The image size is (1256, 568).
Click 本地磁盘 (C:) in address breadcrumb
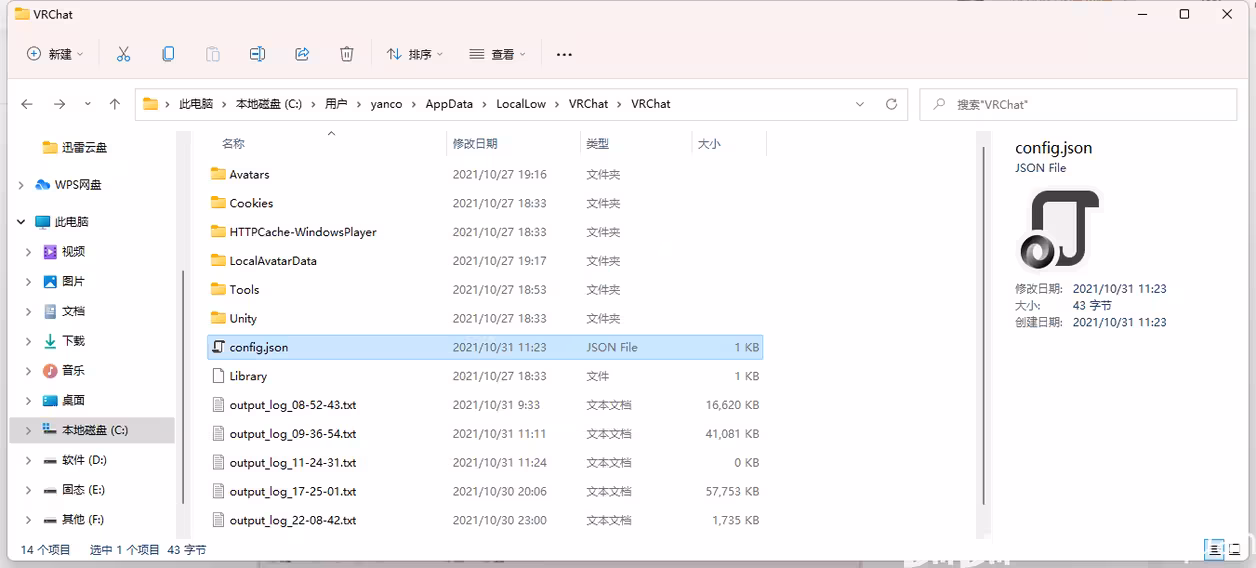click(268, 104)
